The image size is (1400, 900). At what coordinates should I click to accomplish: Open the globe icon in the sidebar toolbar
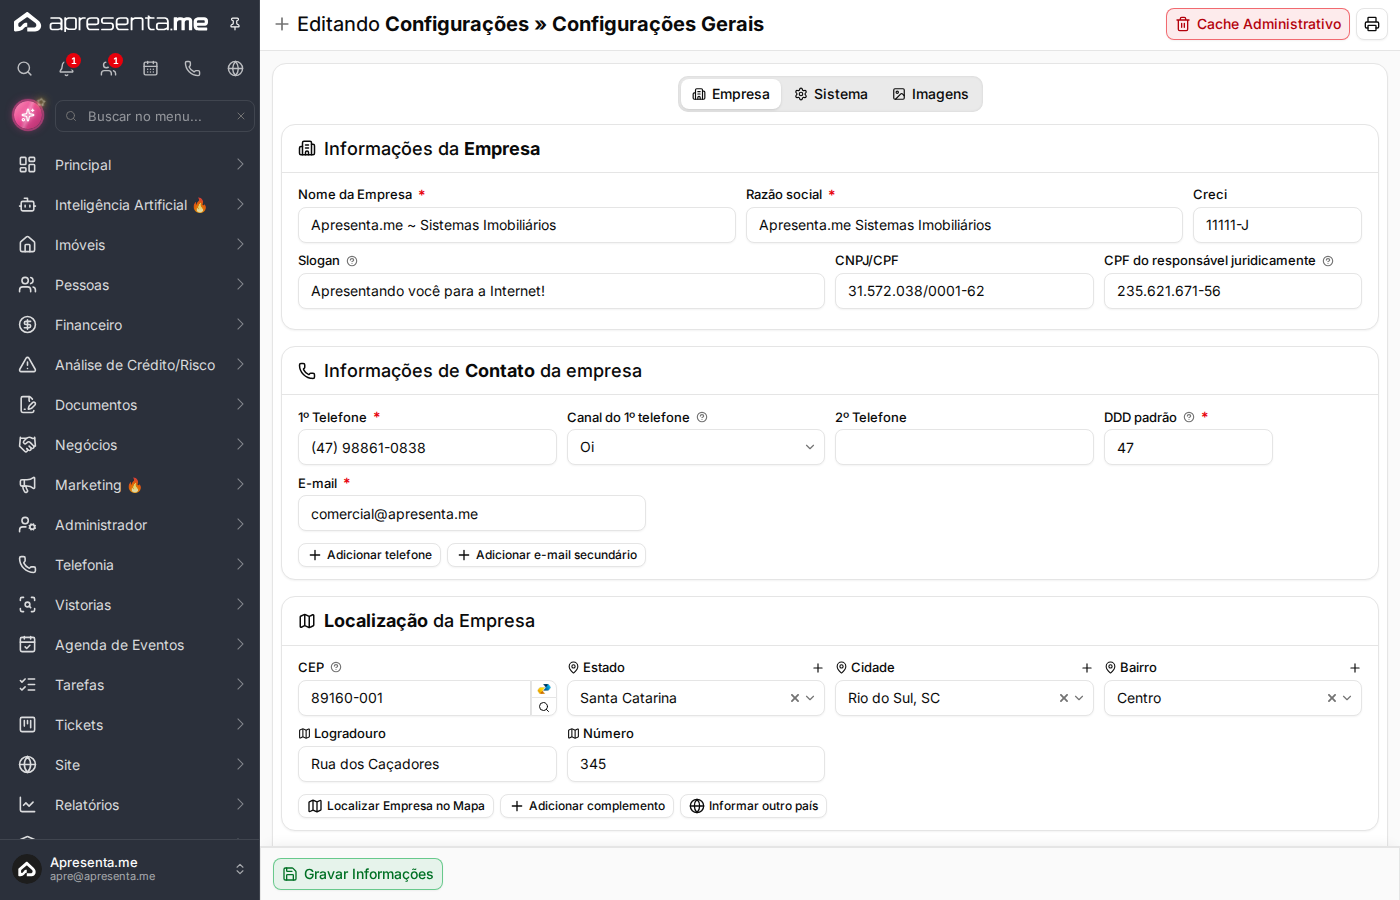click(x=235, y=69)
